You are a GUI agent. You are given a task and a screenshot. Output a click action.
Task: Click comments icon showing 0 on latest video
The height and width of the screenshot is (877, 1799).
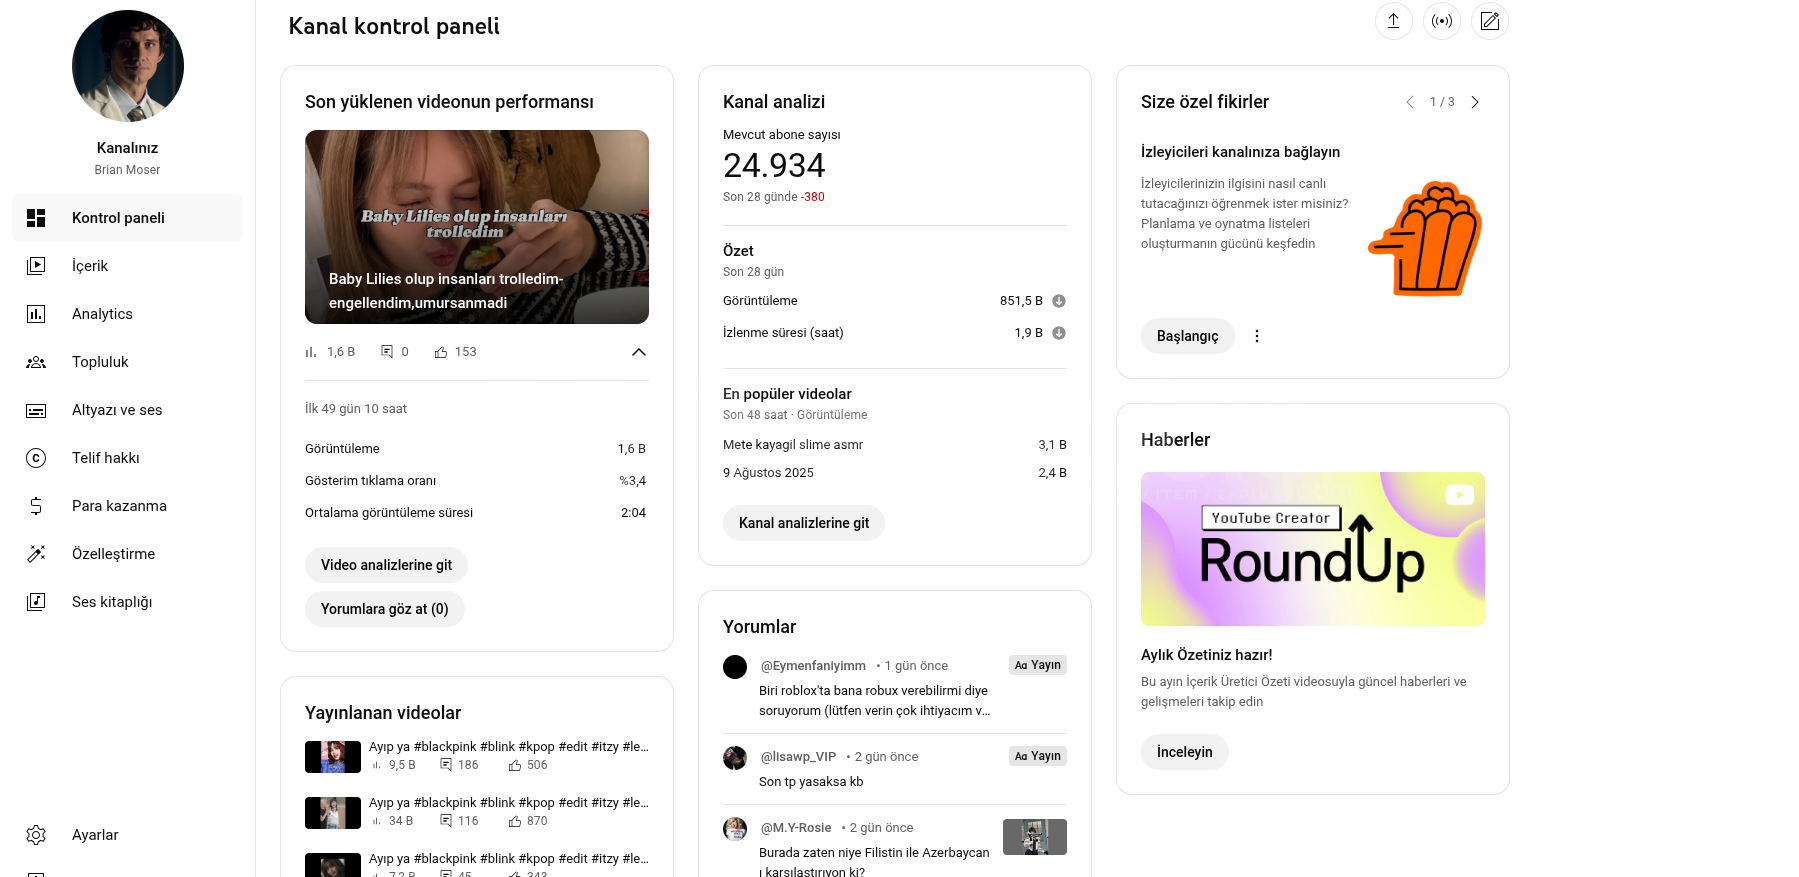[387, 352]
